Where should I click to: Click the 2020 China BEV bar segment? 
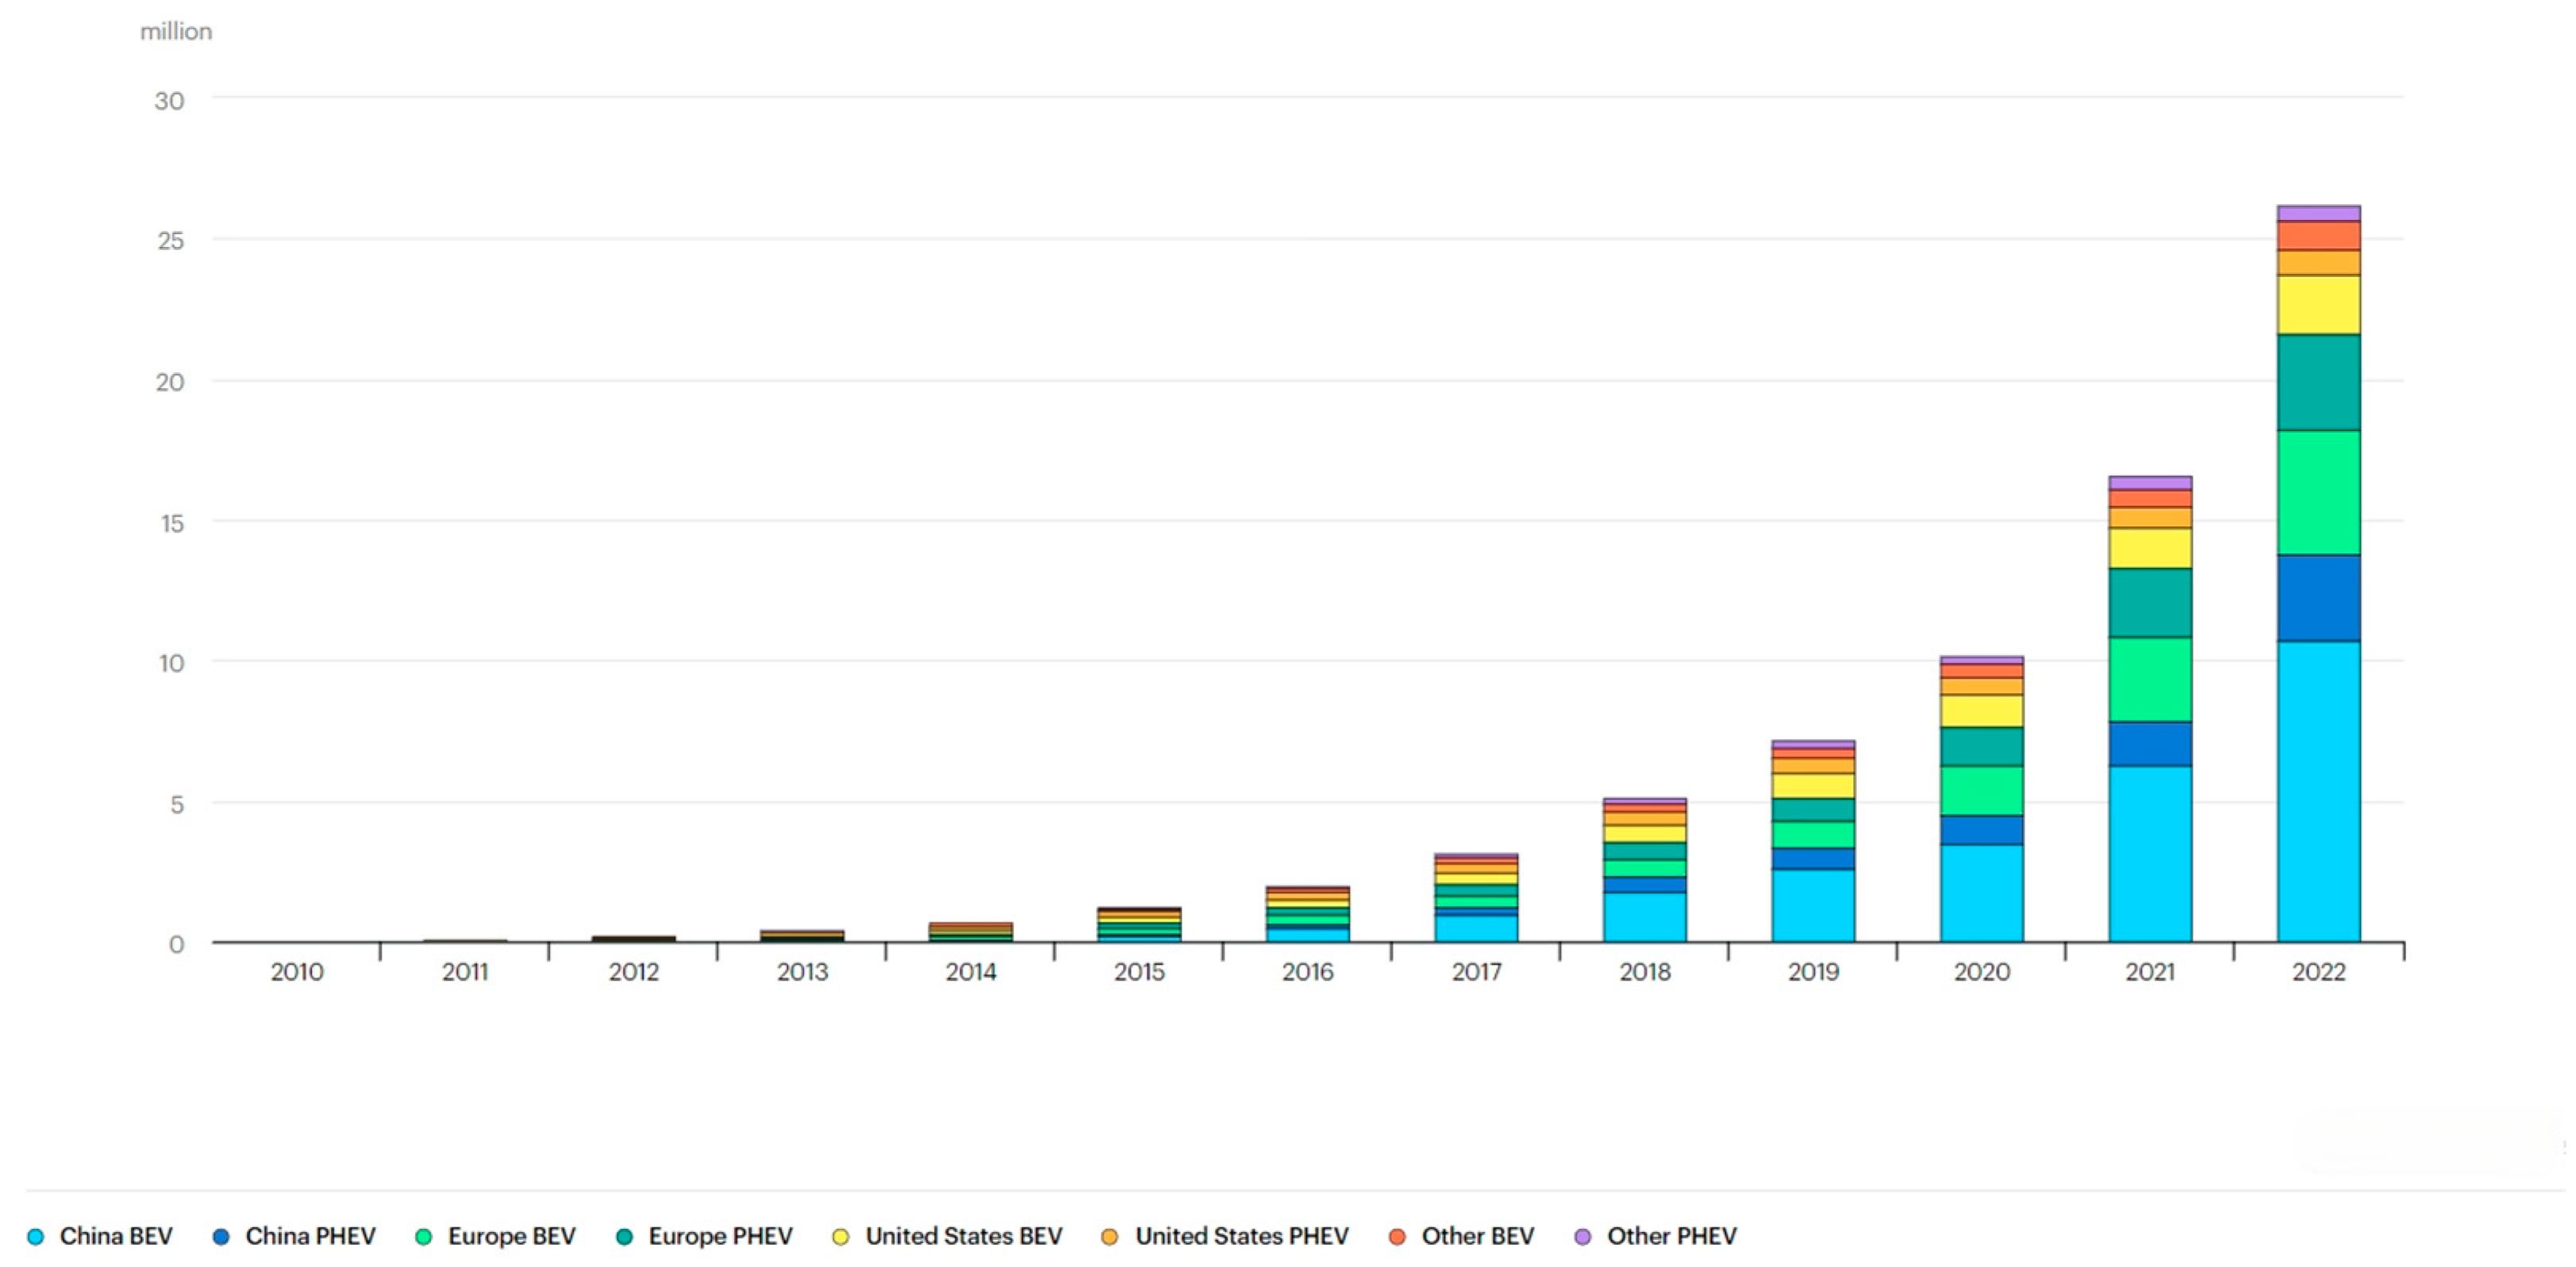pos(1981,892)
